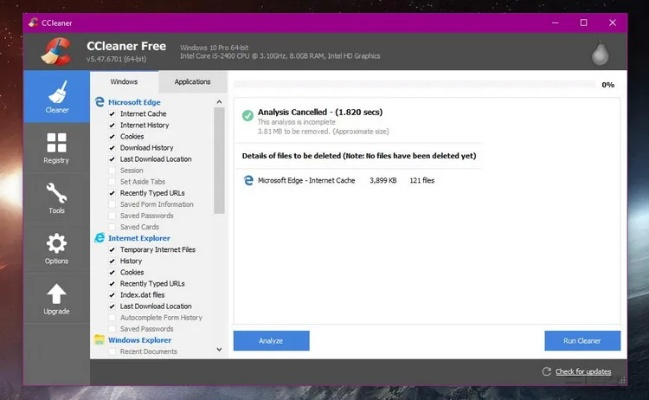
Task: Select the Windows Explorer category heading
Action: (139, 340)
